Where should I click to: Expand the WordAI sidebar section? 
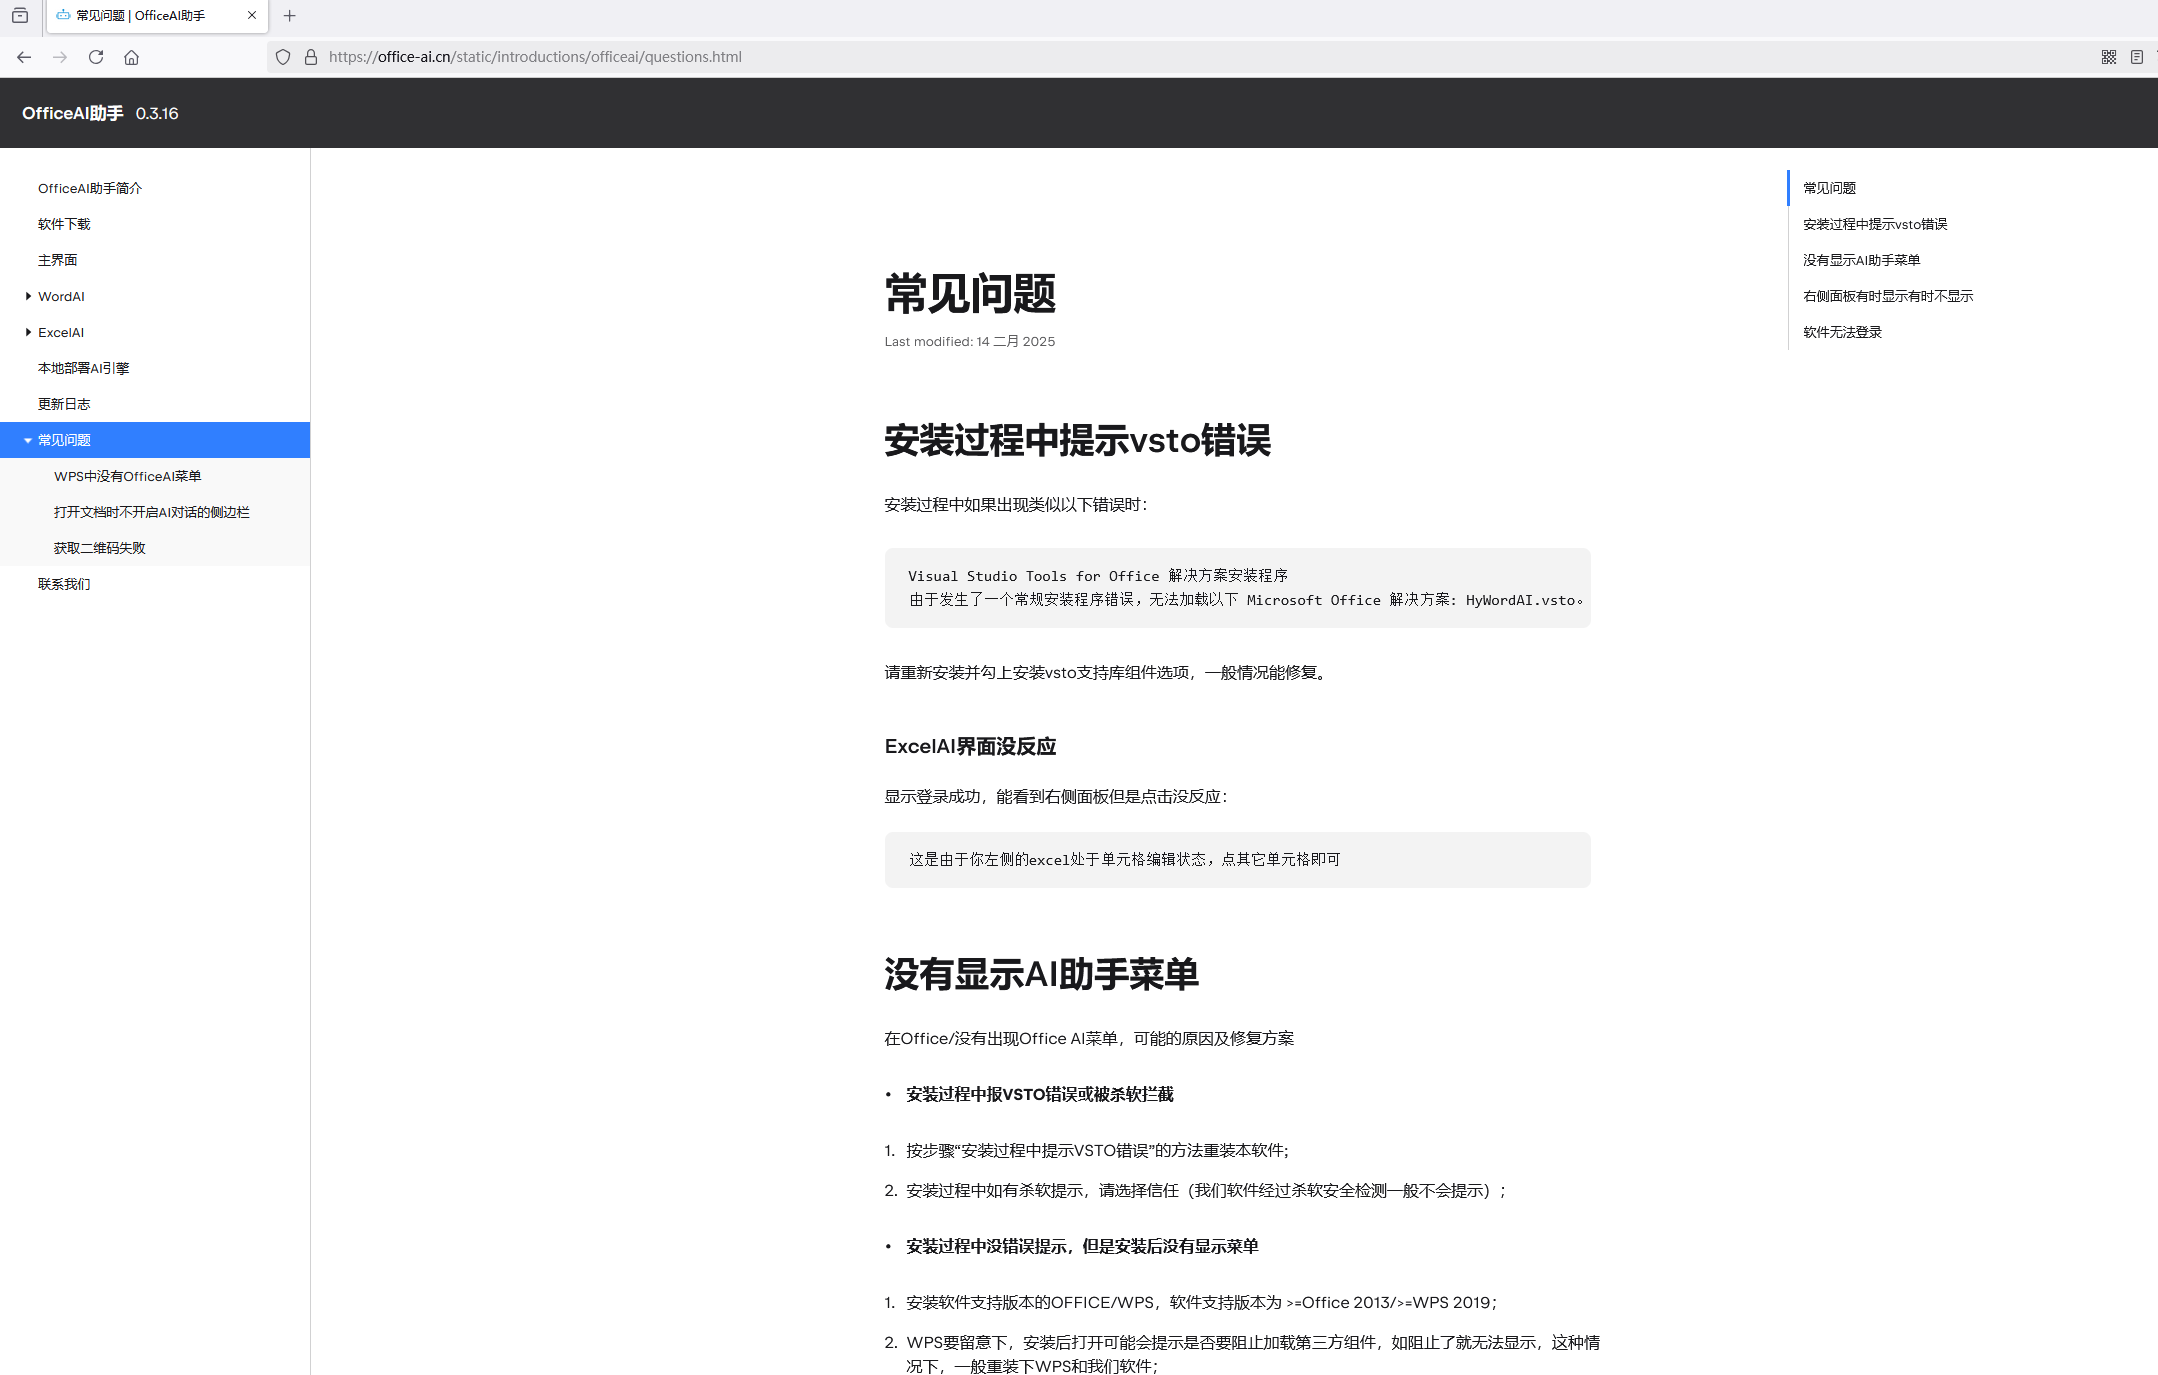coord(27,296)
